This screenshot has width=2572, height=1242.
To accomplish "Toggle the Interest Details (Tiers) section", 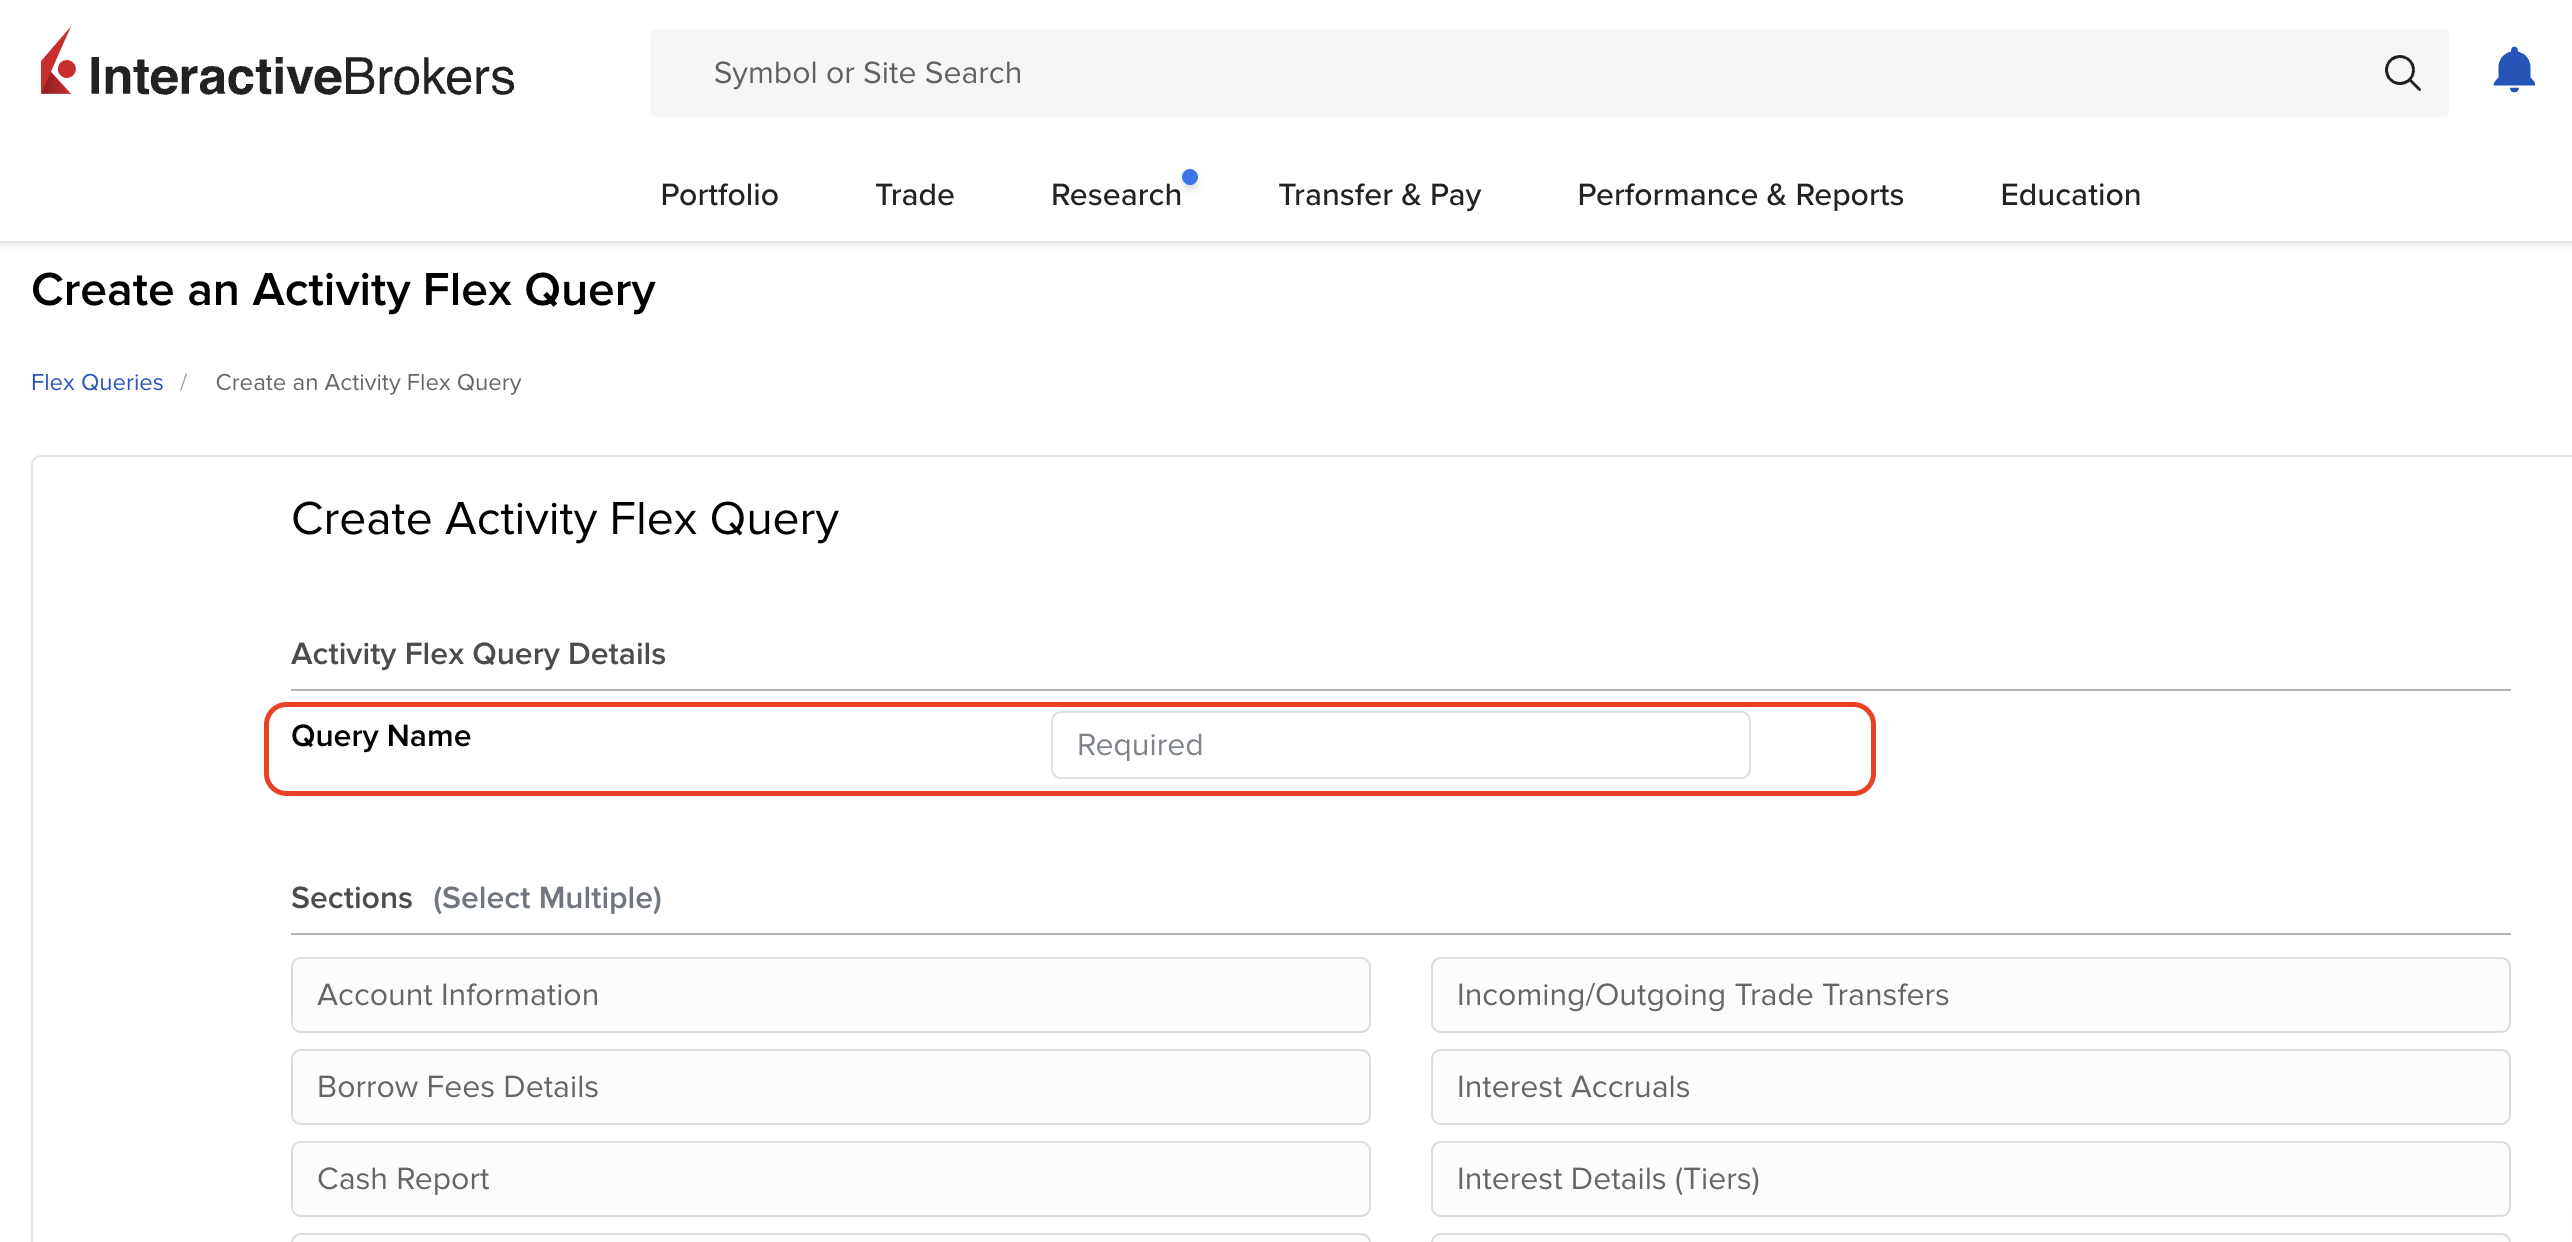I will pyautogui.click(x=1971, y=1178).
